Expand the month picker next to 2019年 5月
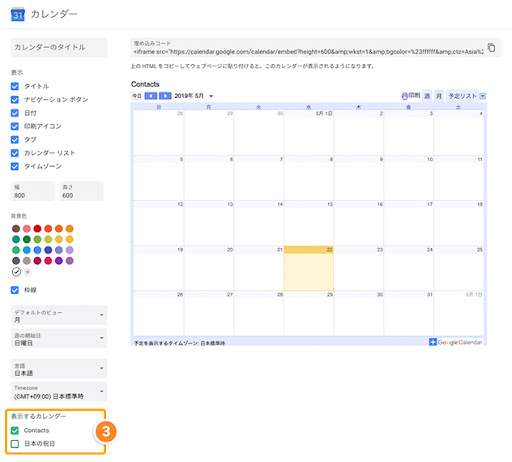 pos(211,96)
